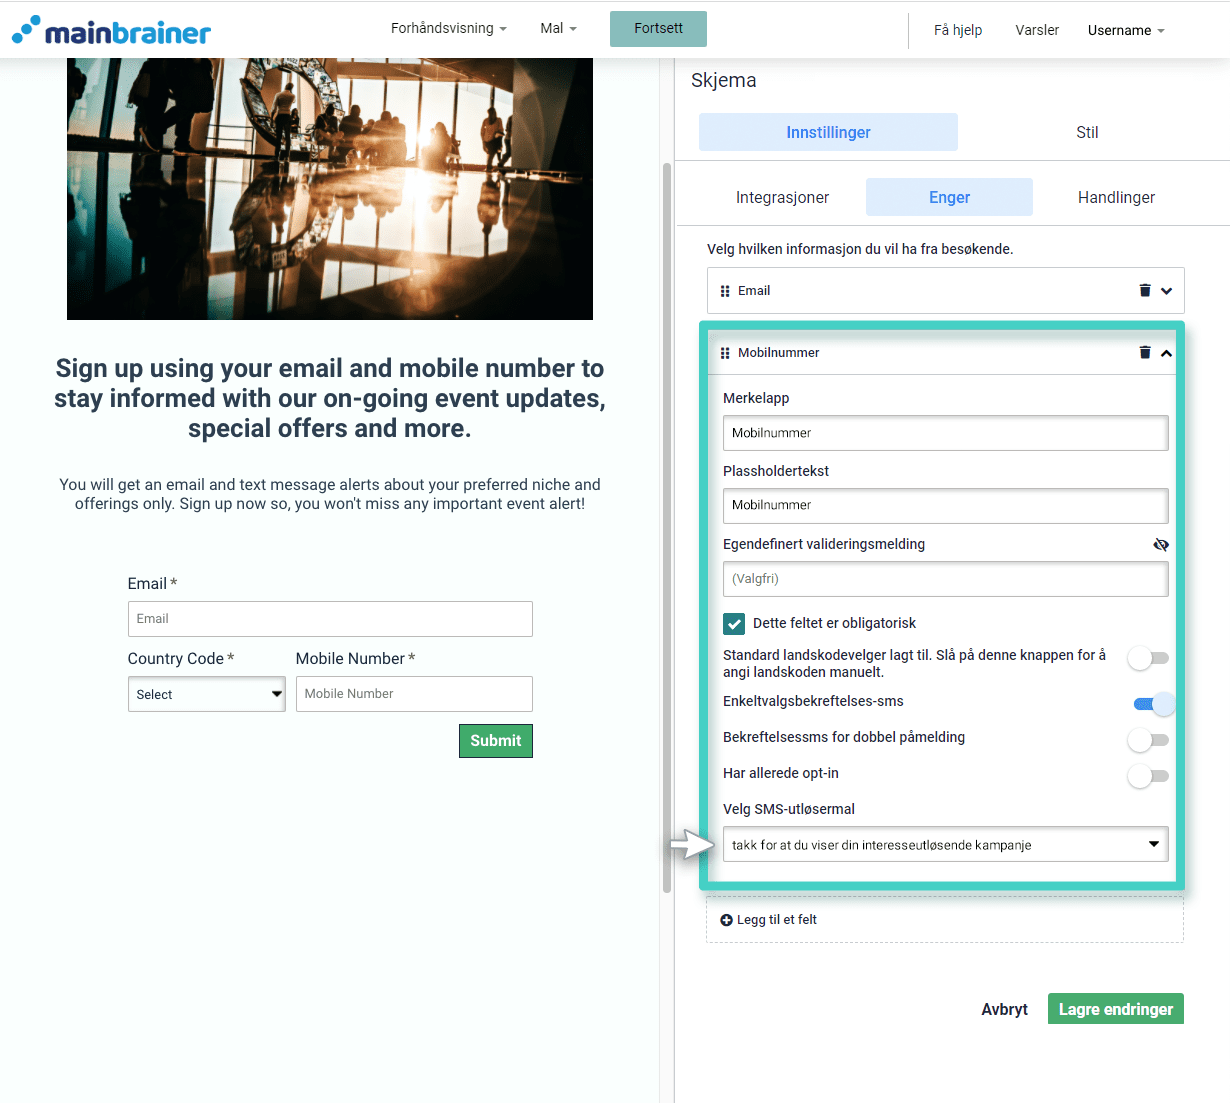Click inside the Email input in the preview
The width and height of the screenshot is (1230, 1103).
point(330,618)
